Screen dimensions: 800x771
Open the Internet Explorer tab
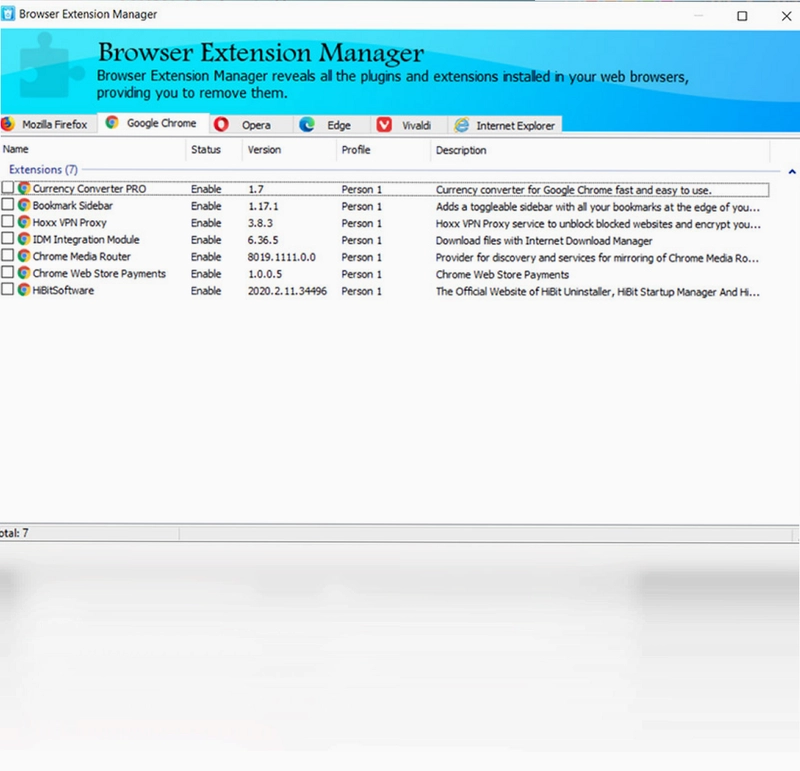pos(505,126)
